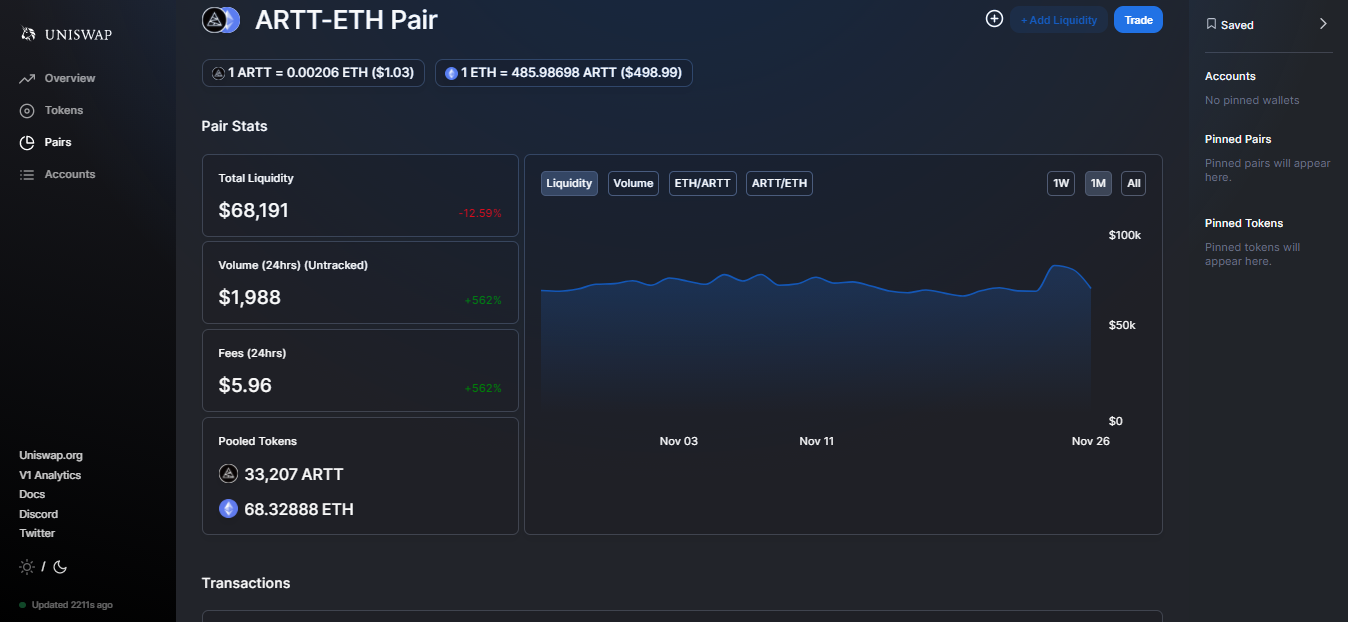The height and width of the screenshot is (622, 1348).
Task: Click the ARTT icon in the price chip
Action: click(219, 73)
